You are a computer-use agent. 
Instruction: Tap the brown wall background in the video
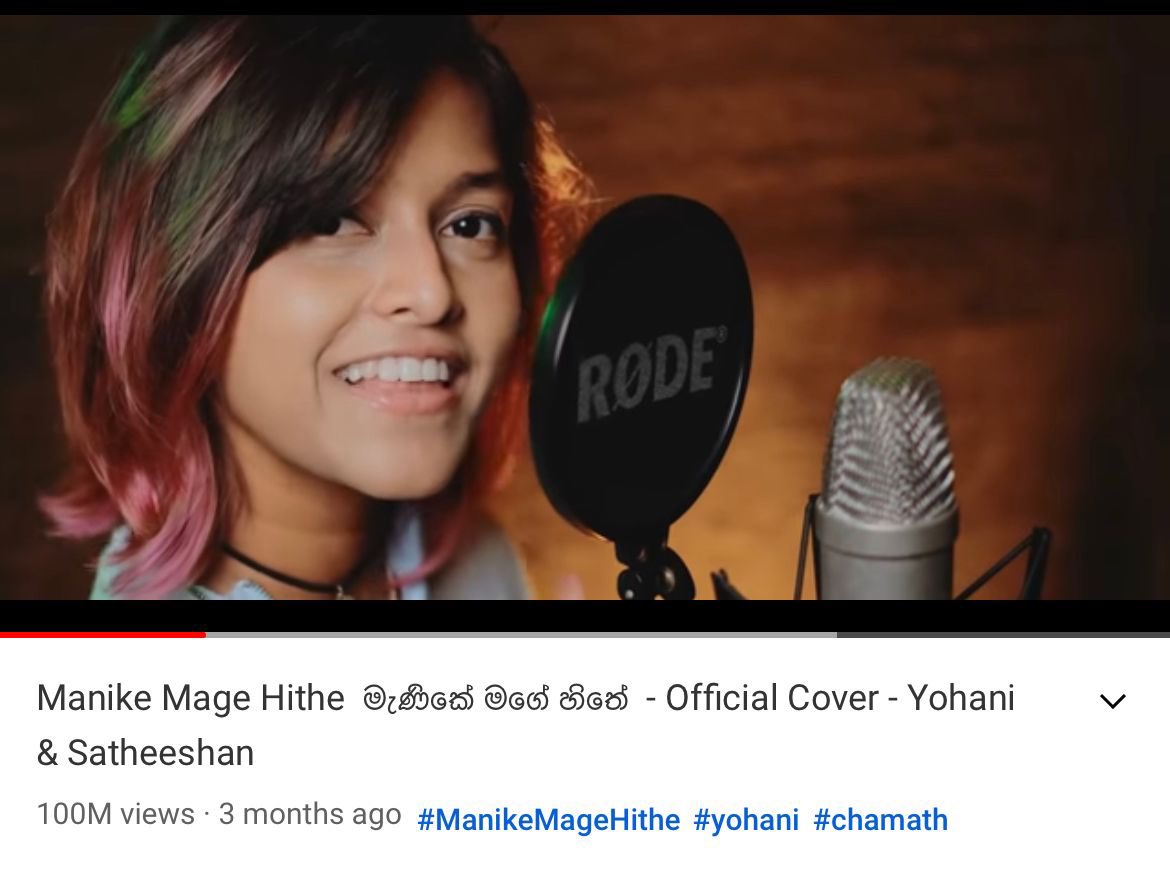click(933, 187)
